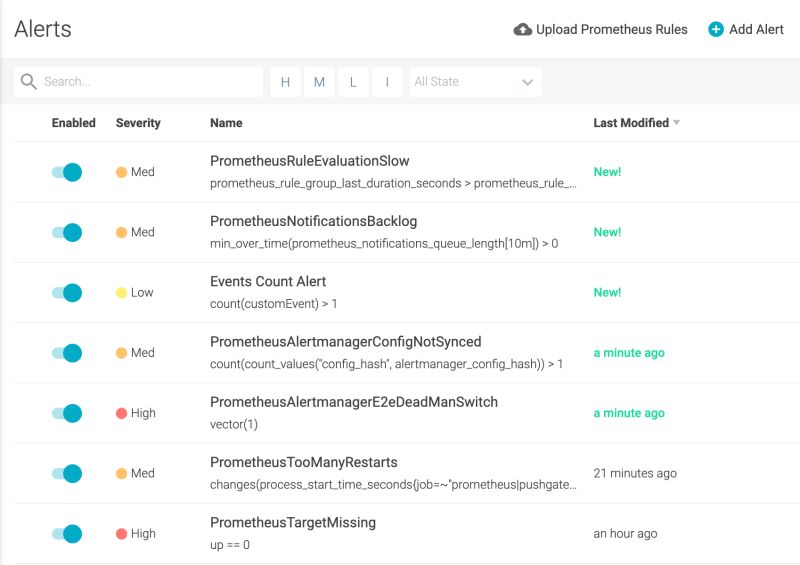Open the PrometheusAlertmanagerE2eDeadManSwitch alert
Viewport: 800px width, 565px height.
[354, 402]
